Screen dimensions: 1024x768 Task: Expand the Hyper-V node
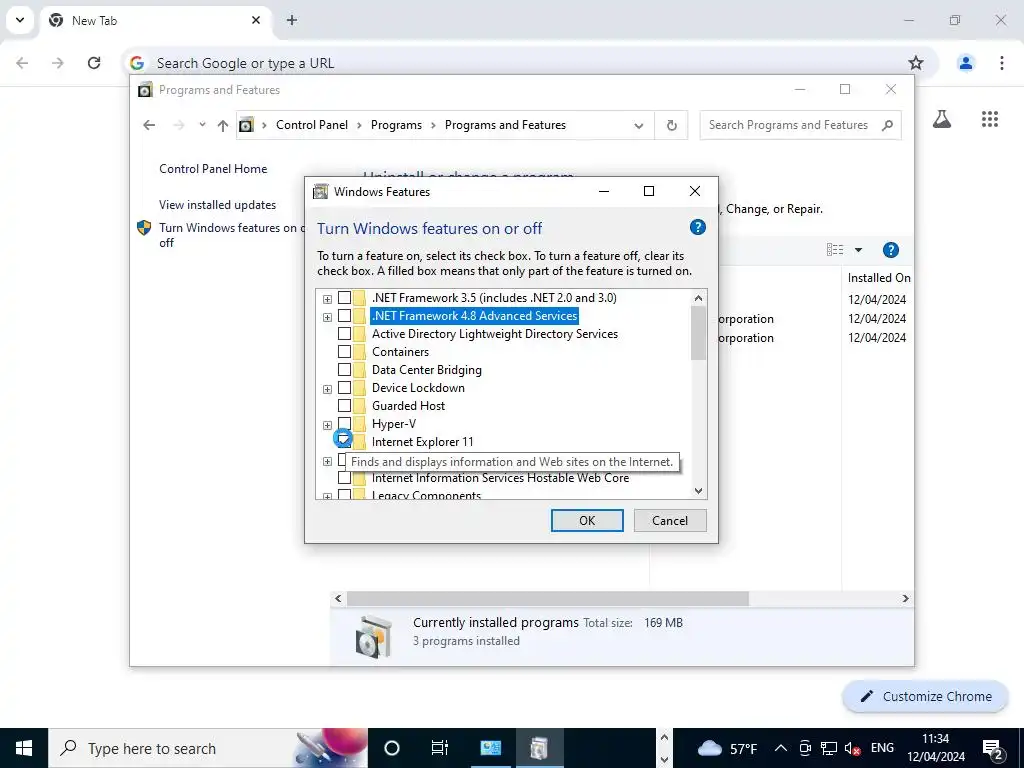click(327, 425)
